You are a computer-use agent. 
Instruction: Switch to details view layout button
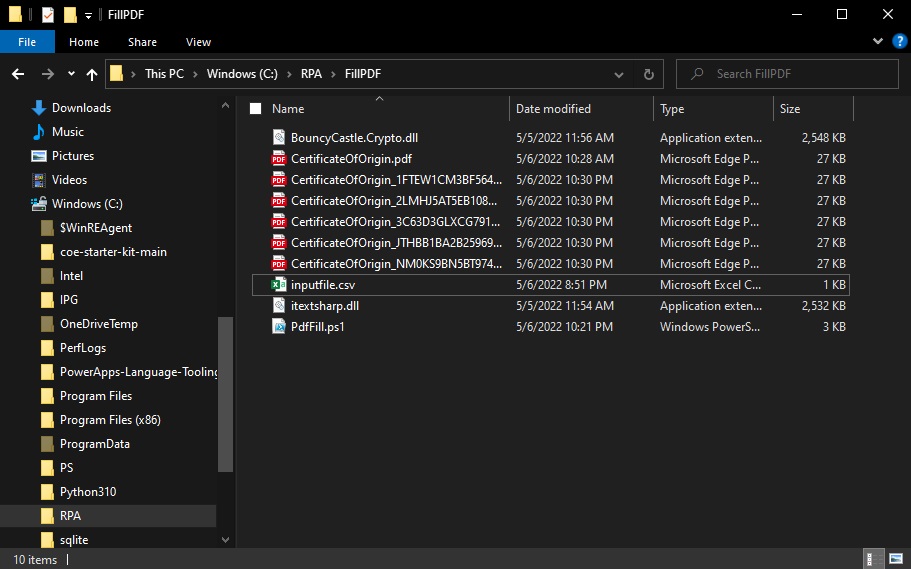tap(873, 559)
